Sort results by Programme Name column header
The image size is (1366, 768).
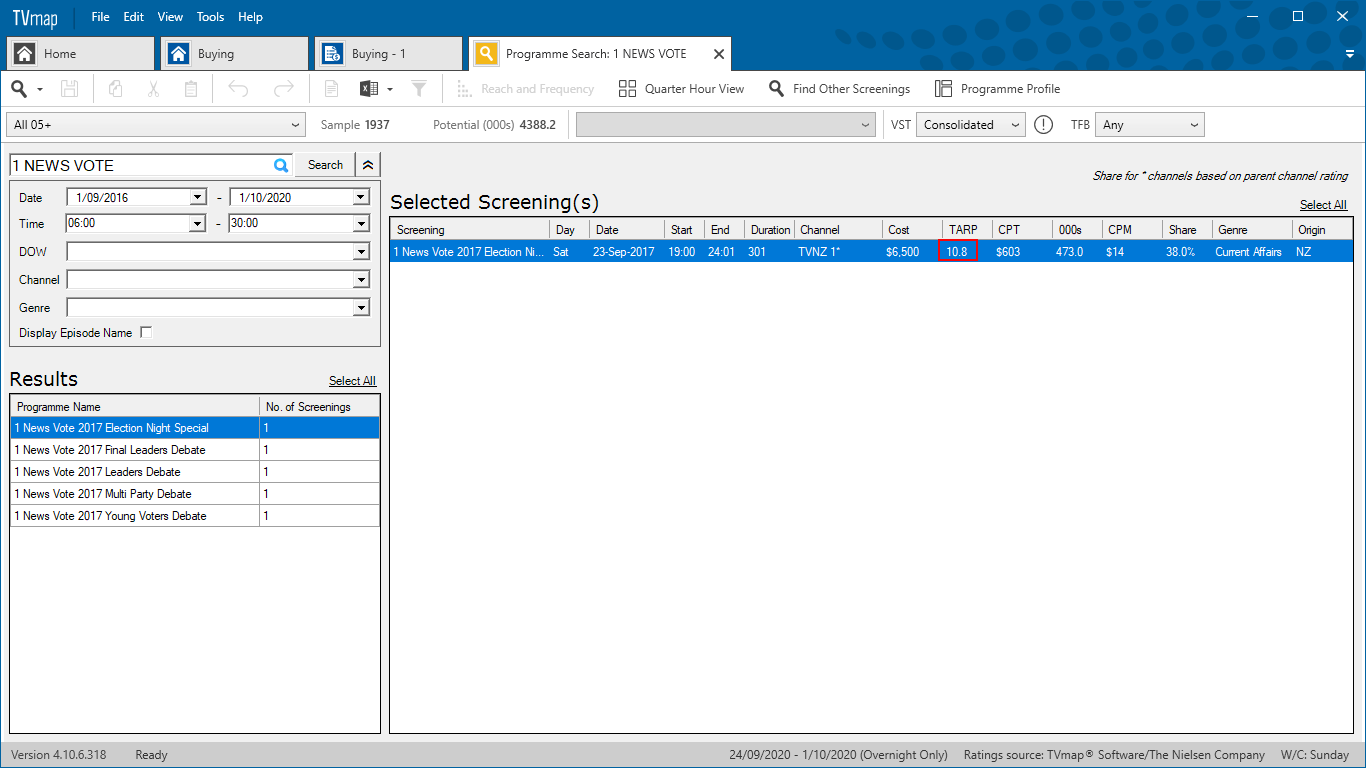coord(135,407)
